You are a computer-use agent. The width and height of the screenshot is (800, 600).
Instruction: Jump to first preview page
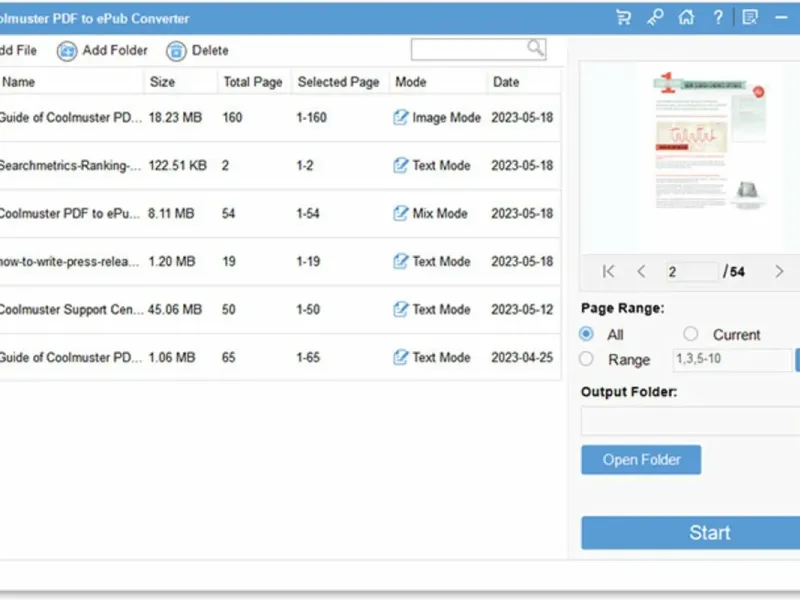click(x=609, y=271)
